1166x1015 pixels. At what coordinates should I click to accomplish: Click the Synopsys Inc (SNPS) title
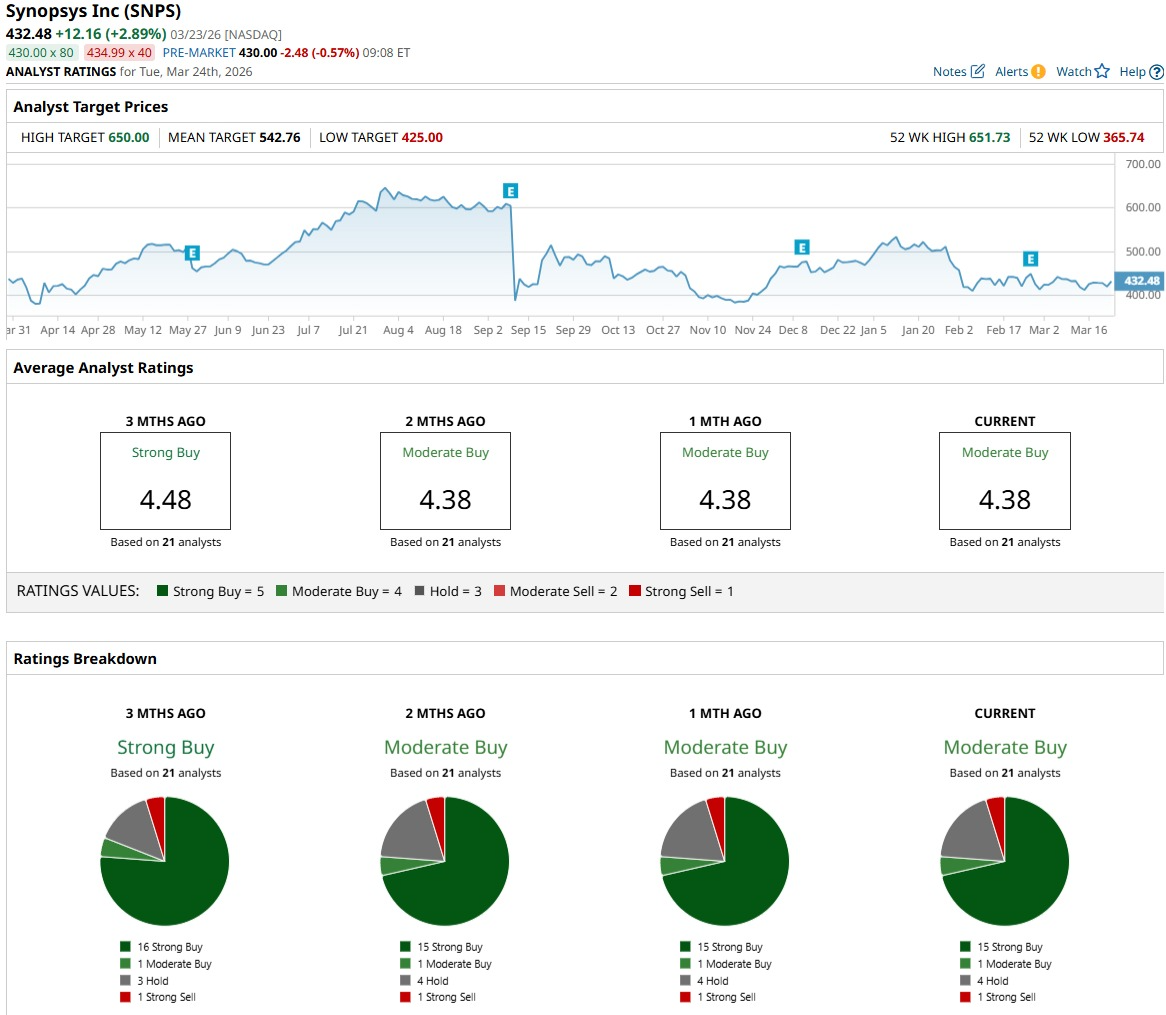point(94,11)
